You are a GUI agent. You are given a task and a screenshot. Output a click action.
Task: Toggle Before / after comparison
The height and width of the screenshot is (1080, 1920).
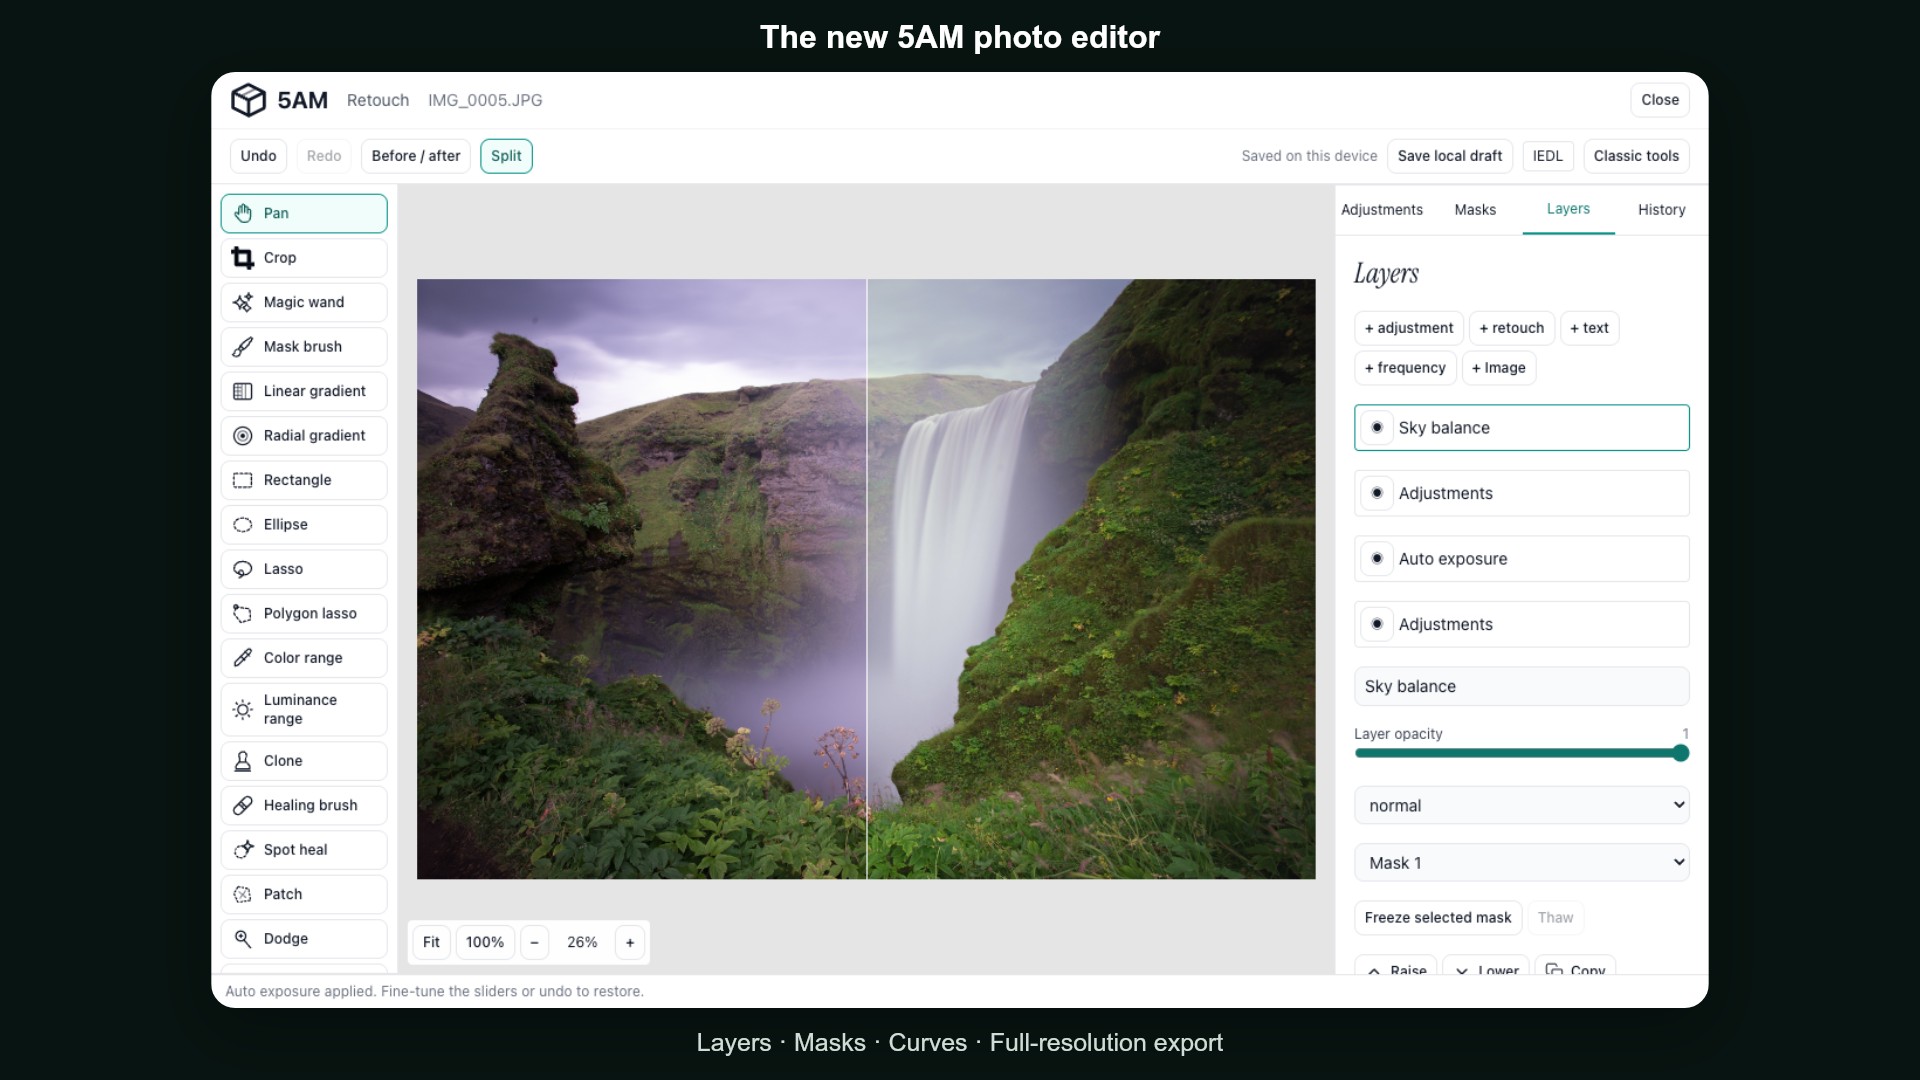(x=416, y=156)
